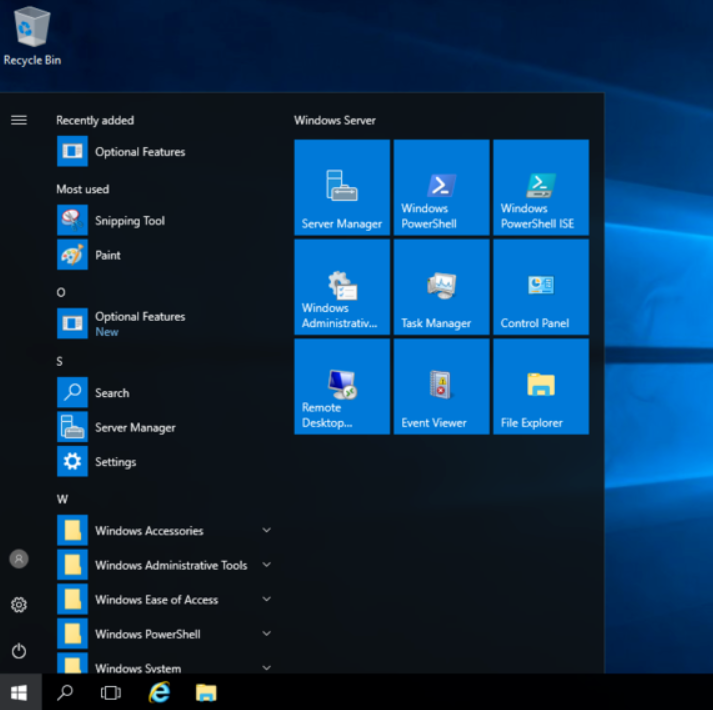Select the Recycle Bin desktop icon
713x710 pixels.
pos(32,36)
